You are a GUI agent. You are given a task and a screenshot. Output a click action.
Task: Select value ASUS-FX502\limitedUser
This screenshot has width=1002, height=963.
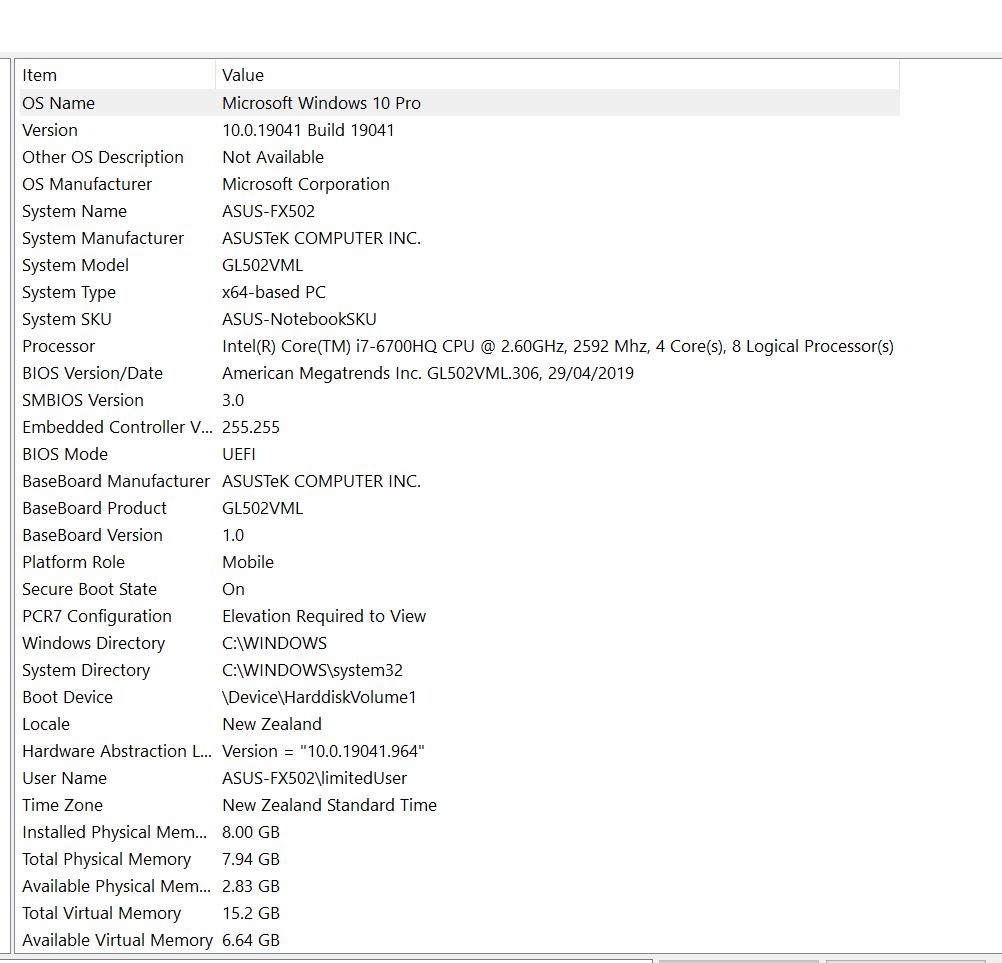(314, 778)
